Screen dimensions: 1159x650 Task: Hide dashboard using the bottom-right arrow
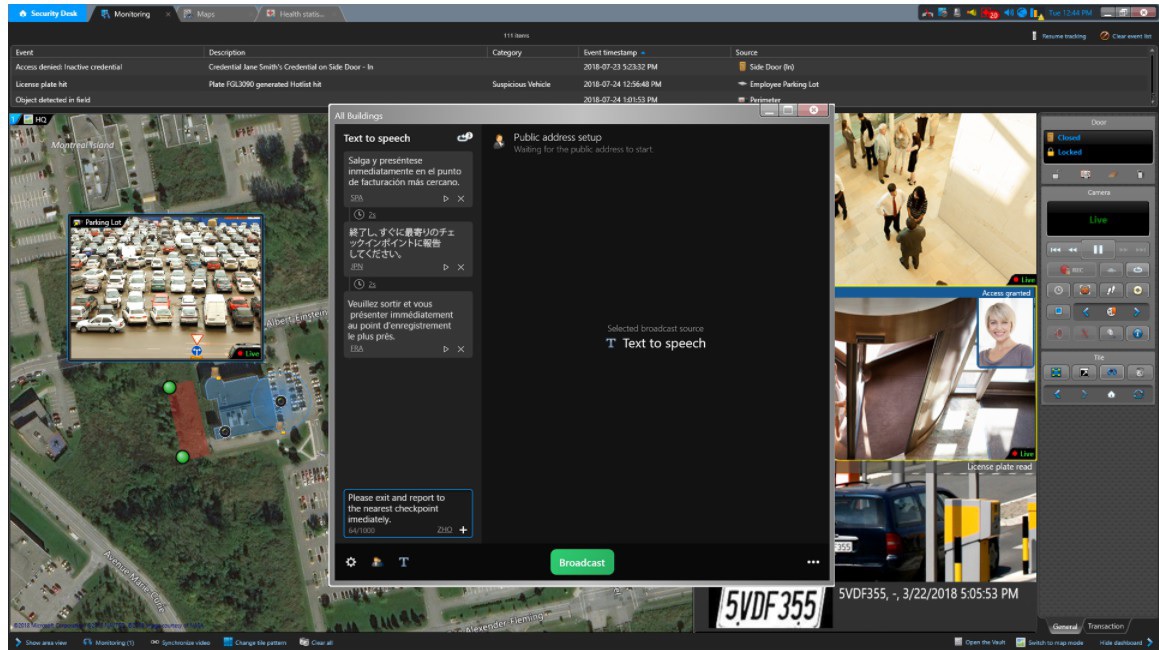(1149, 642)
